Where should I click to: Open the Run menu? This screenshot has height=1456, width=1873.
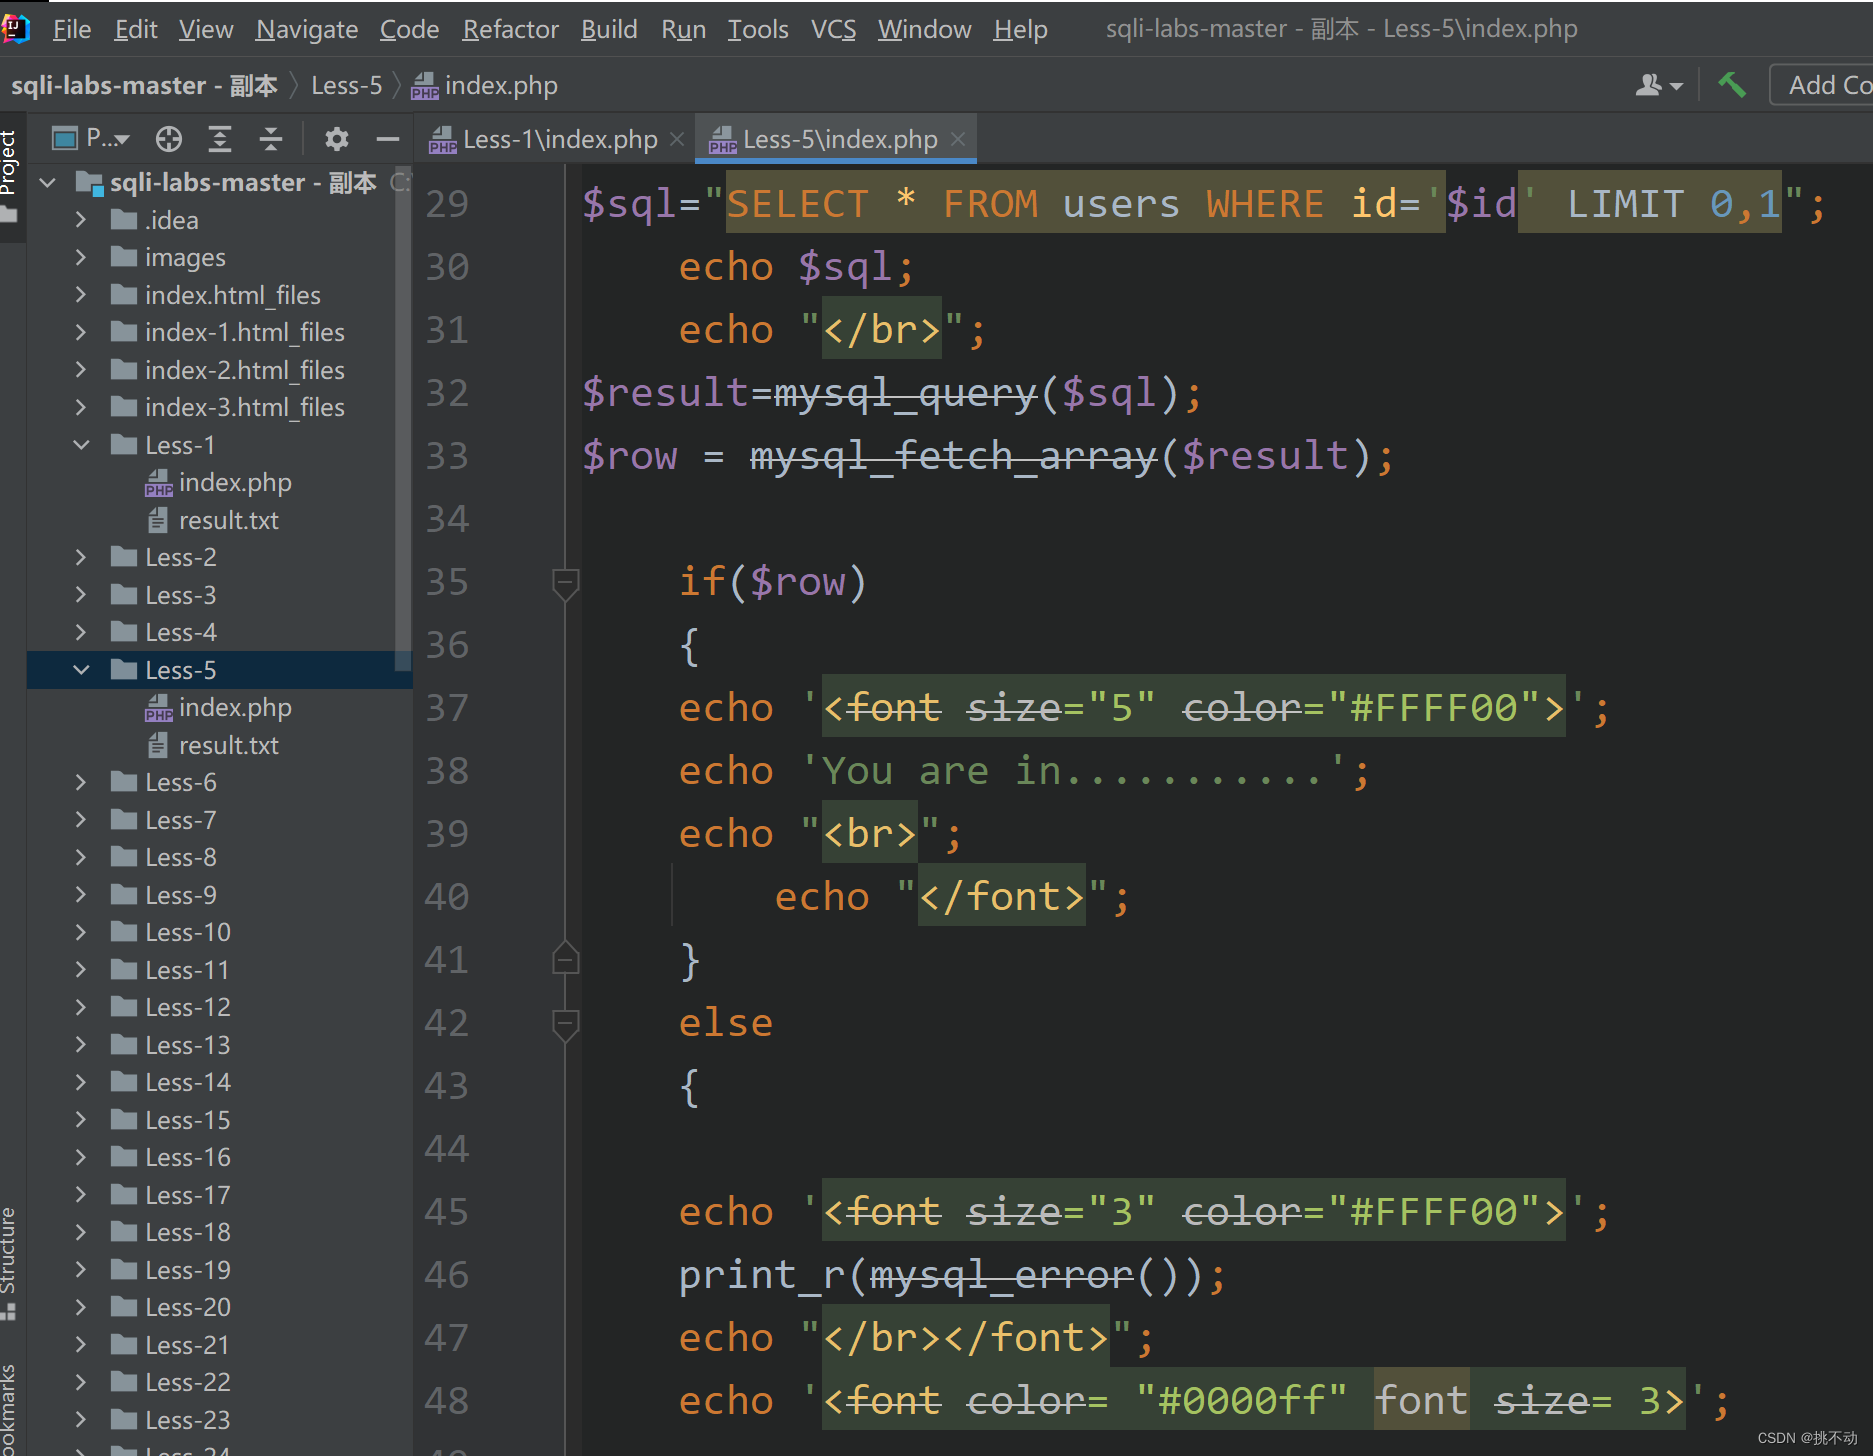coord(684,29)
